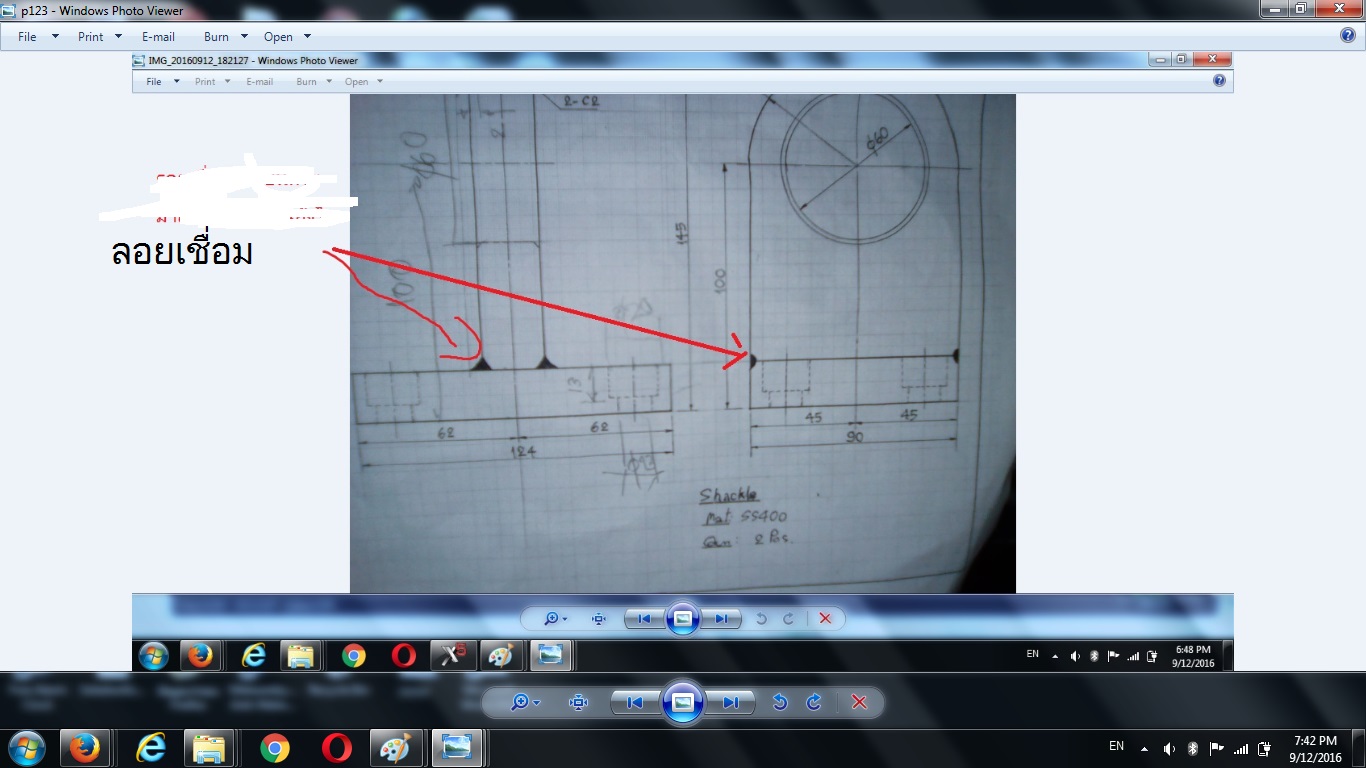The height and width of the screenshot is (768, 1366).
Task: Click Opera icon on pictured 6:48 PM taskbar
Action: click(x=404, y=656)
